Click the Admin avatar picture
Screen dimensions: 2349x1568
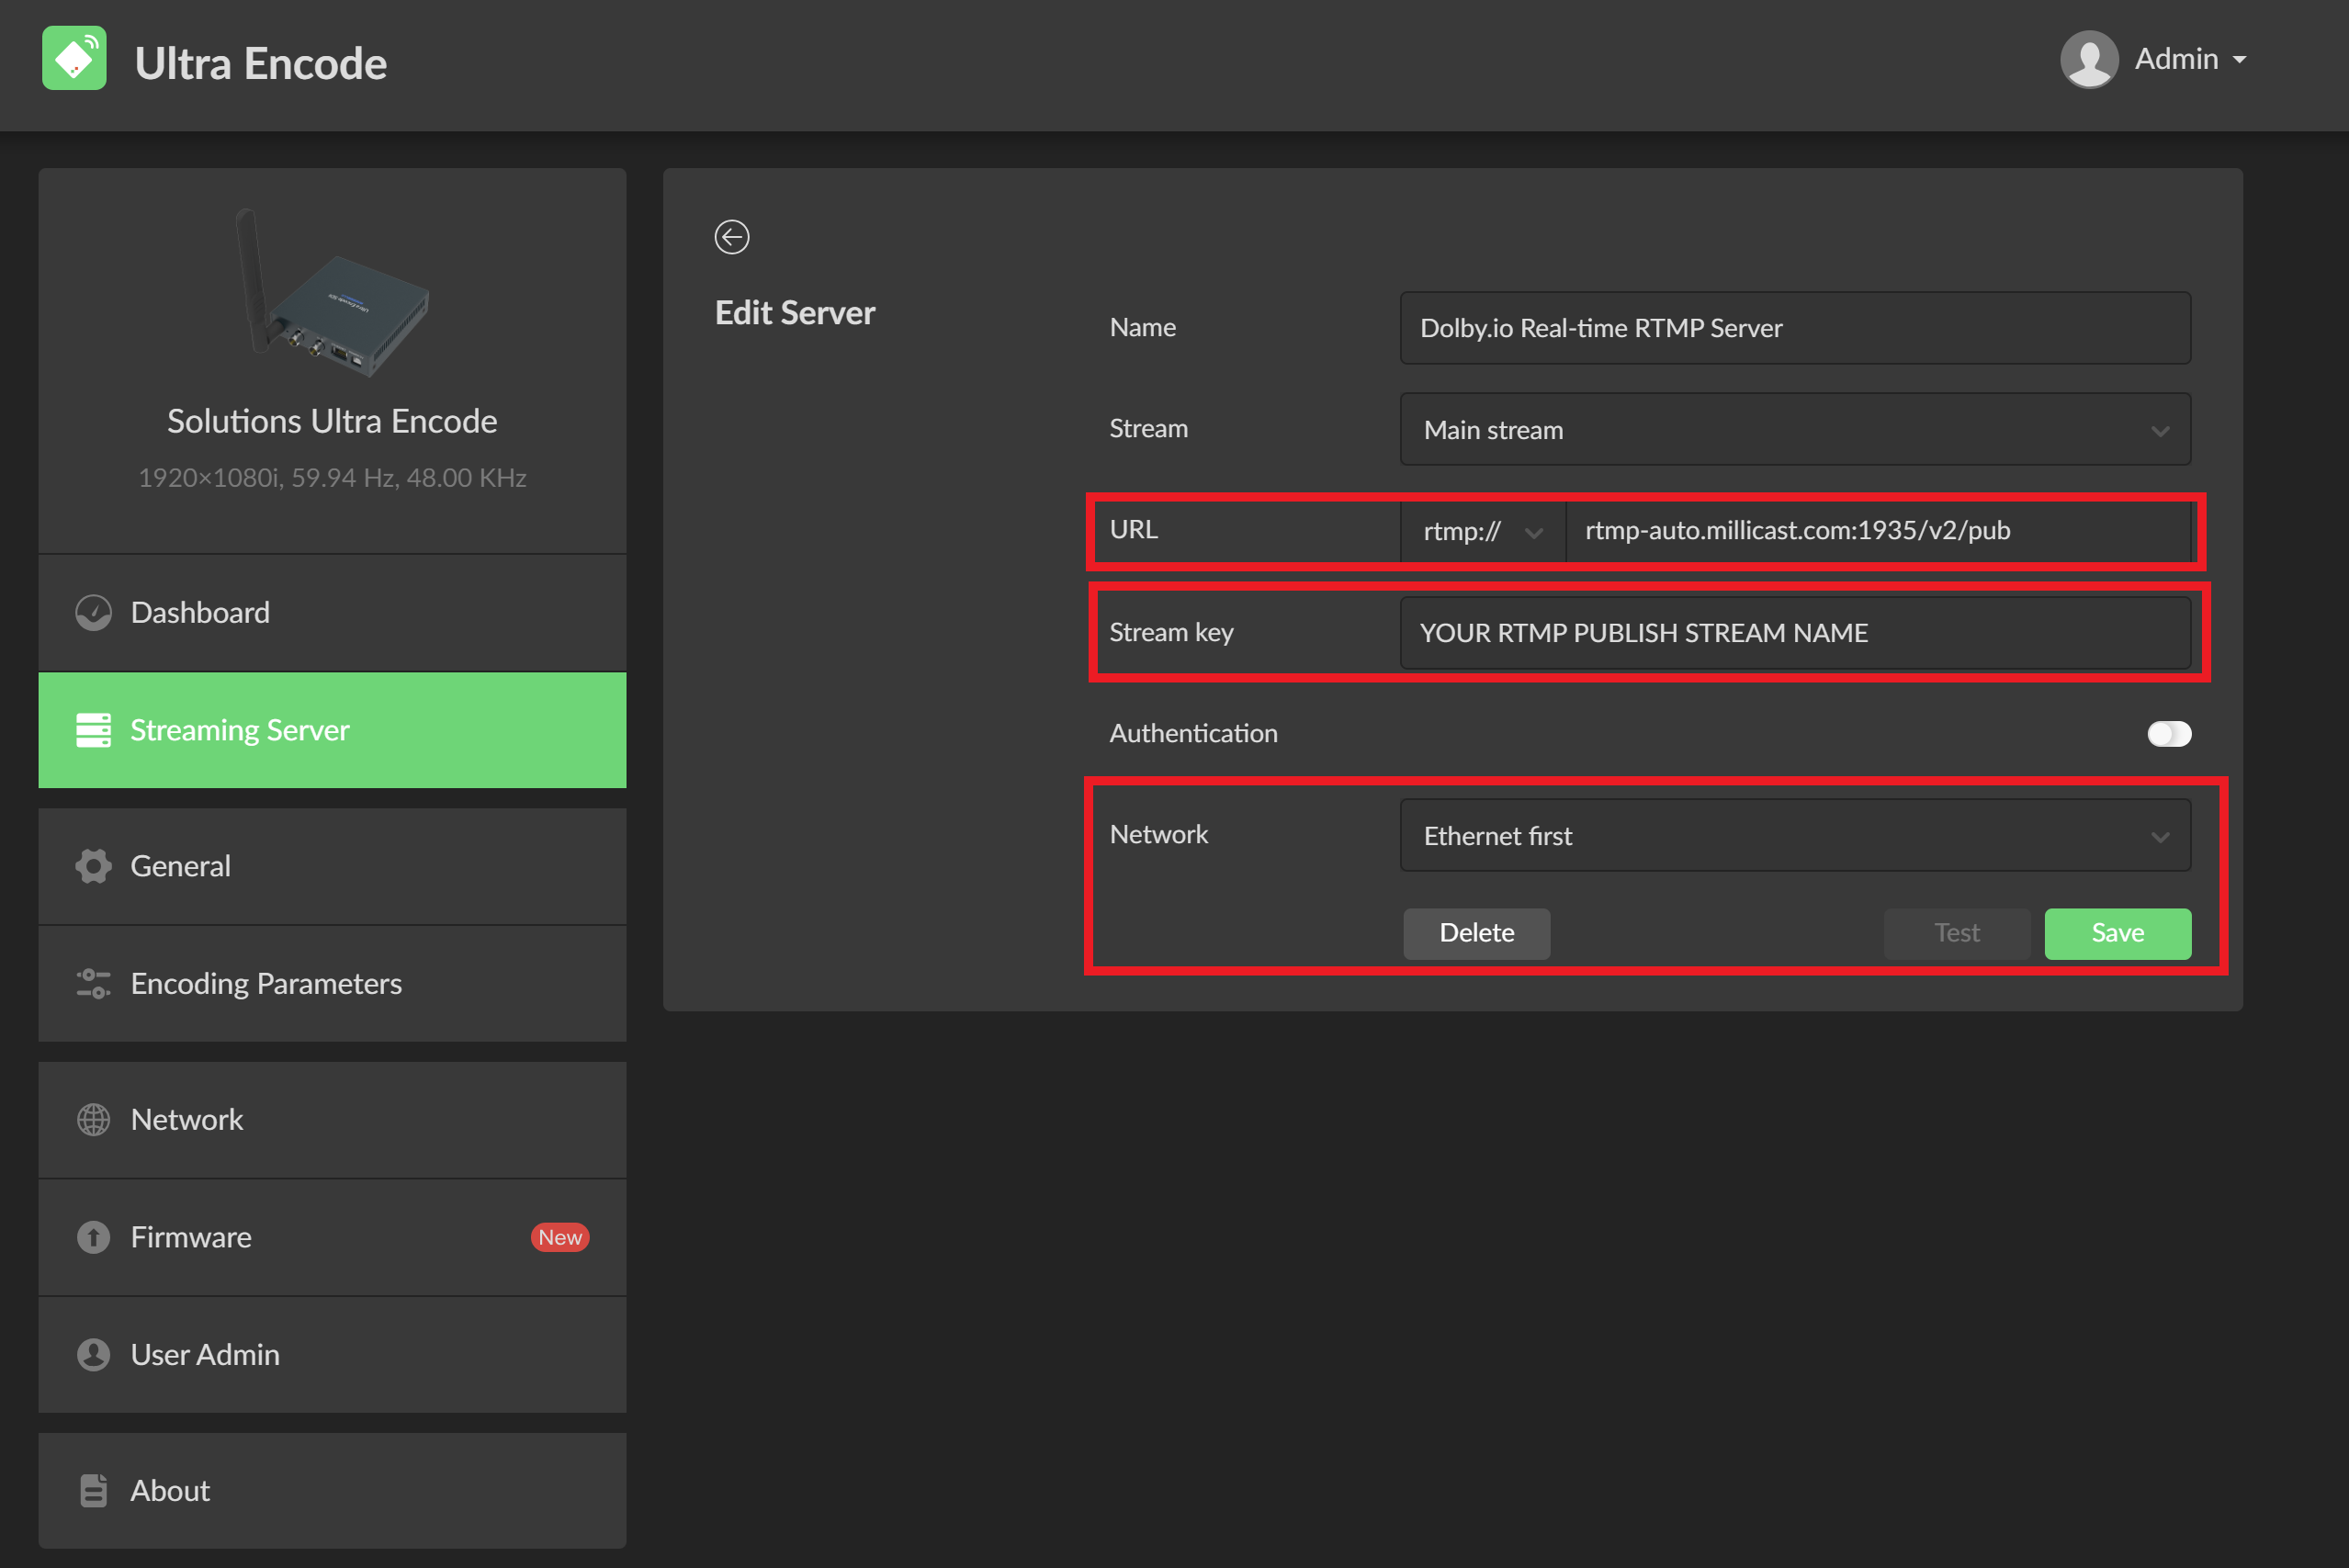tap(2089, 59)
